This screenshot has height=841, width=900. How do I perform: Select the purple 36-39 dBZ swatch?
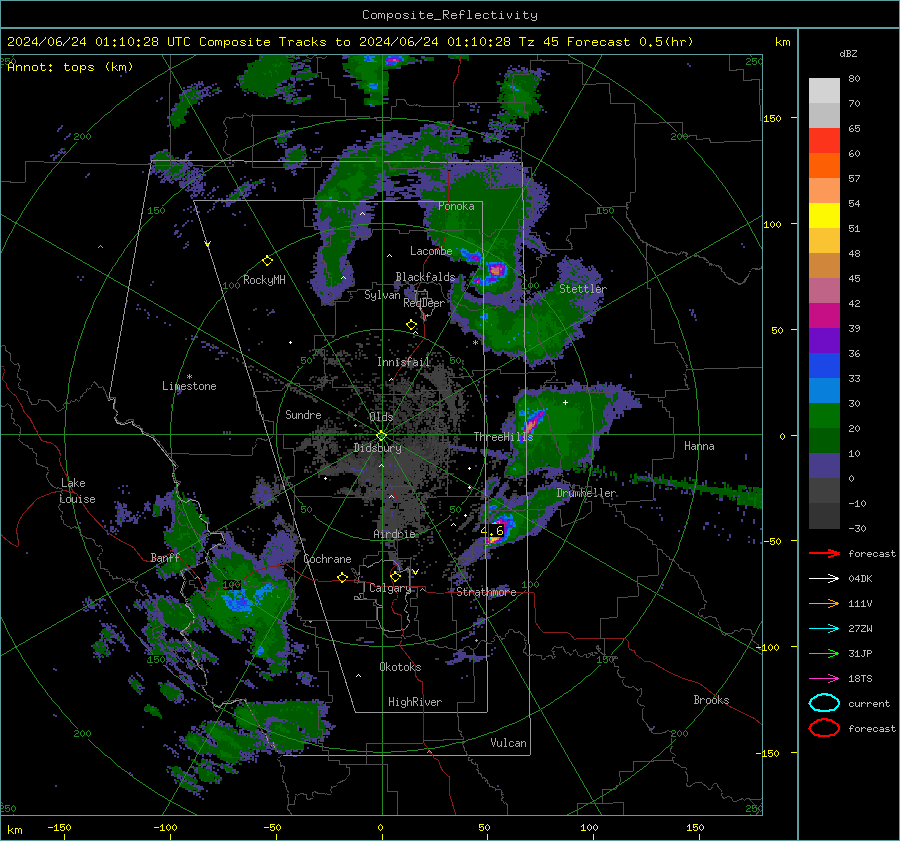point(824,340)
